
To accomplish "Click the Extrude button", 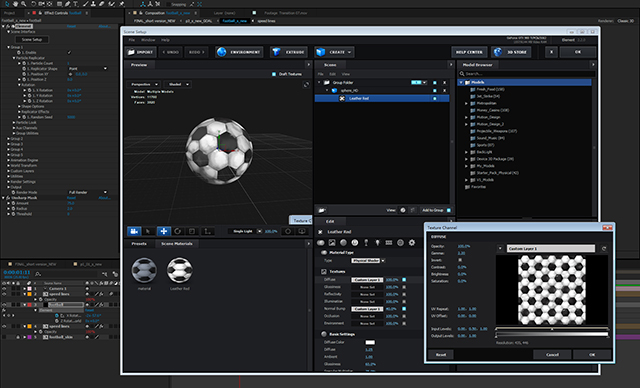I will coord(289,52).
